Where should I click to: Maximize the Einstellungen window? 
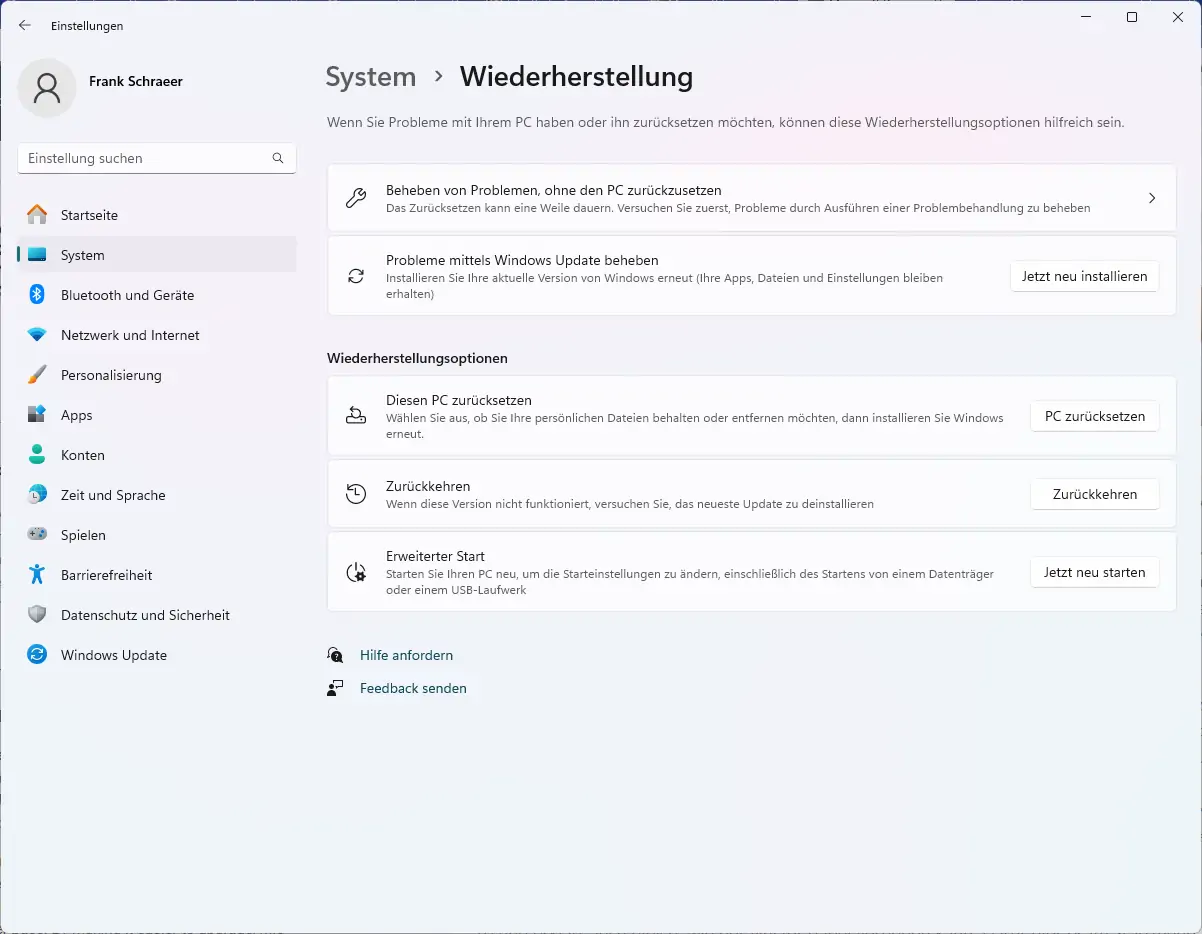[1131, 17]
